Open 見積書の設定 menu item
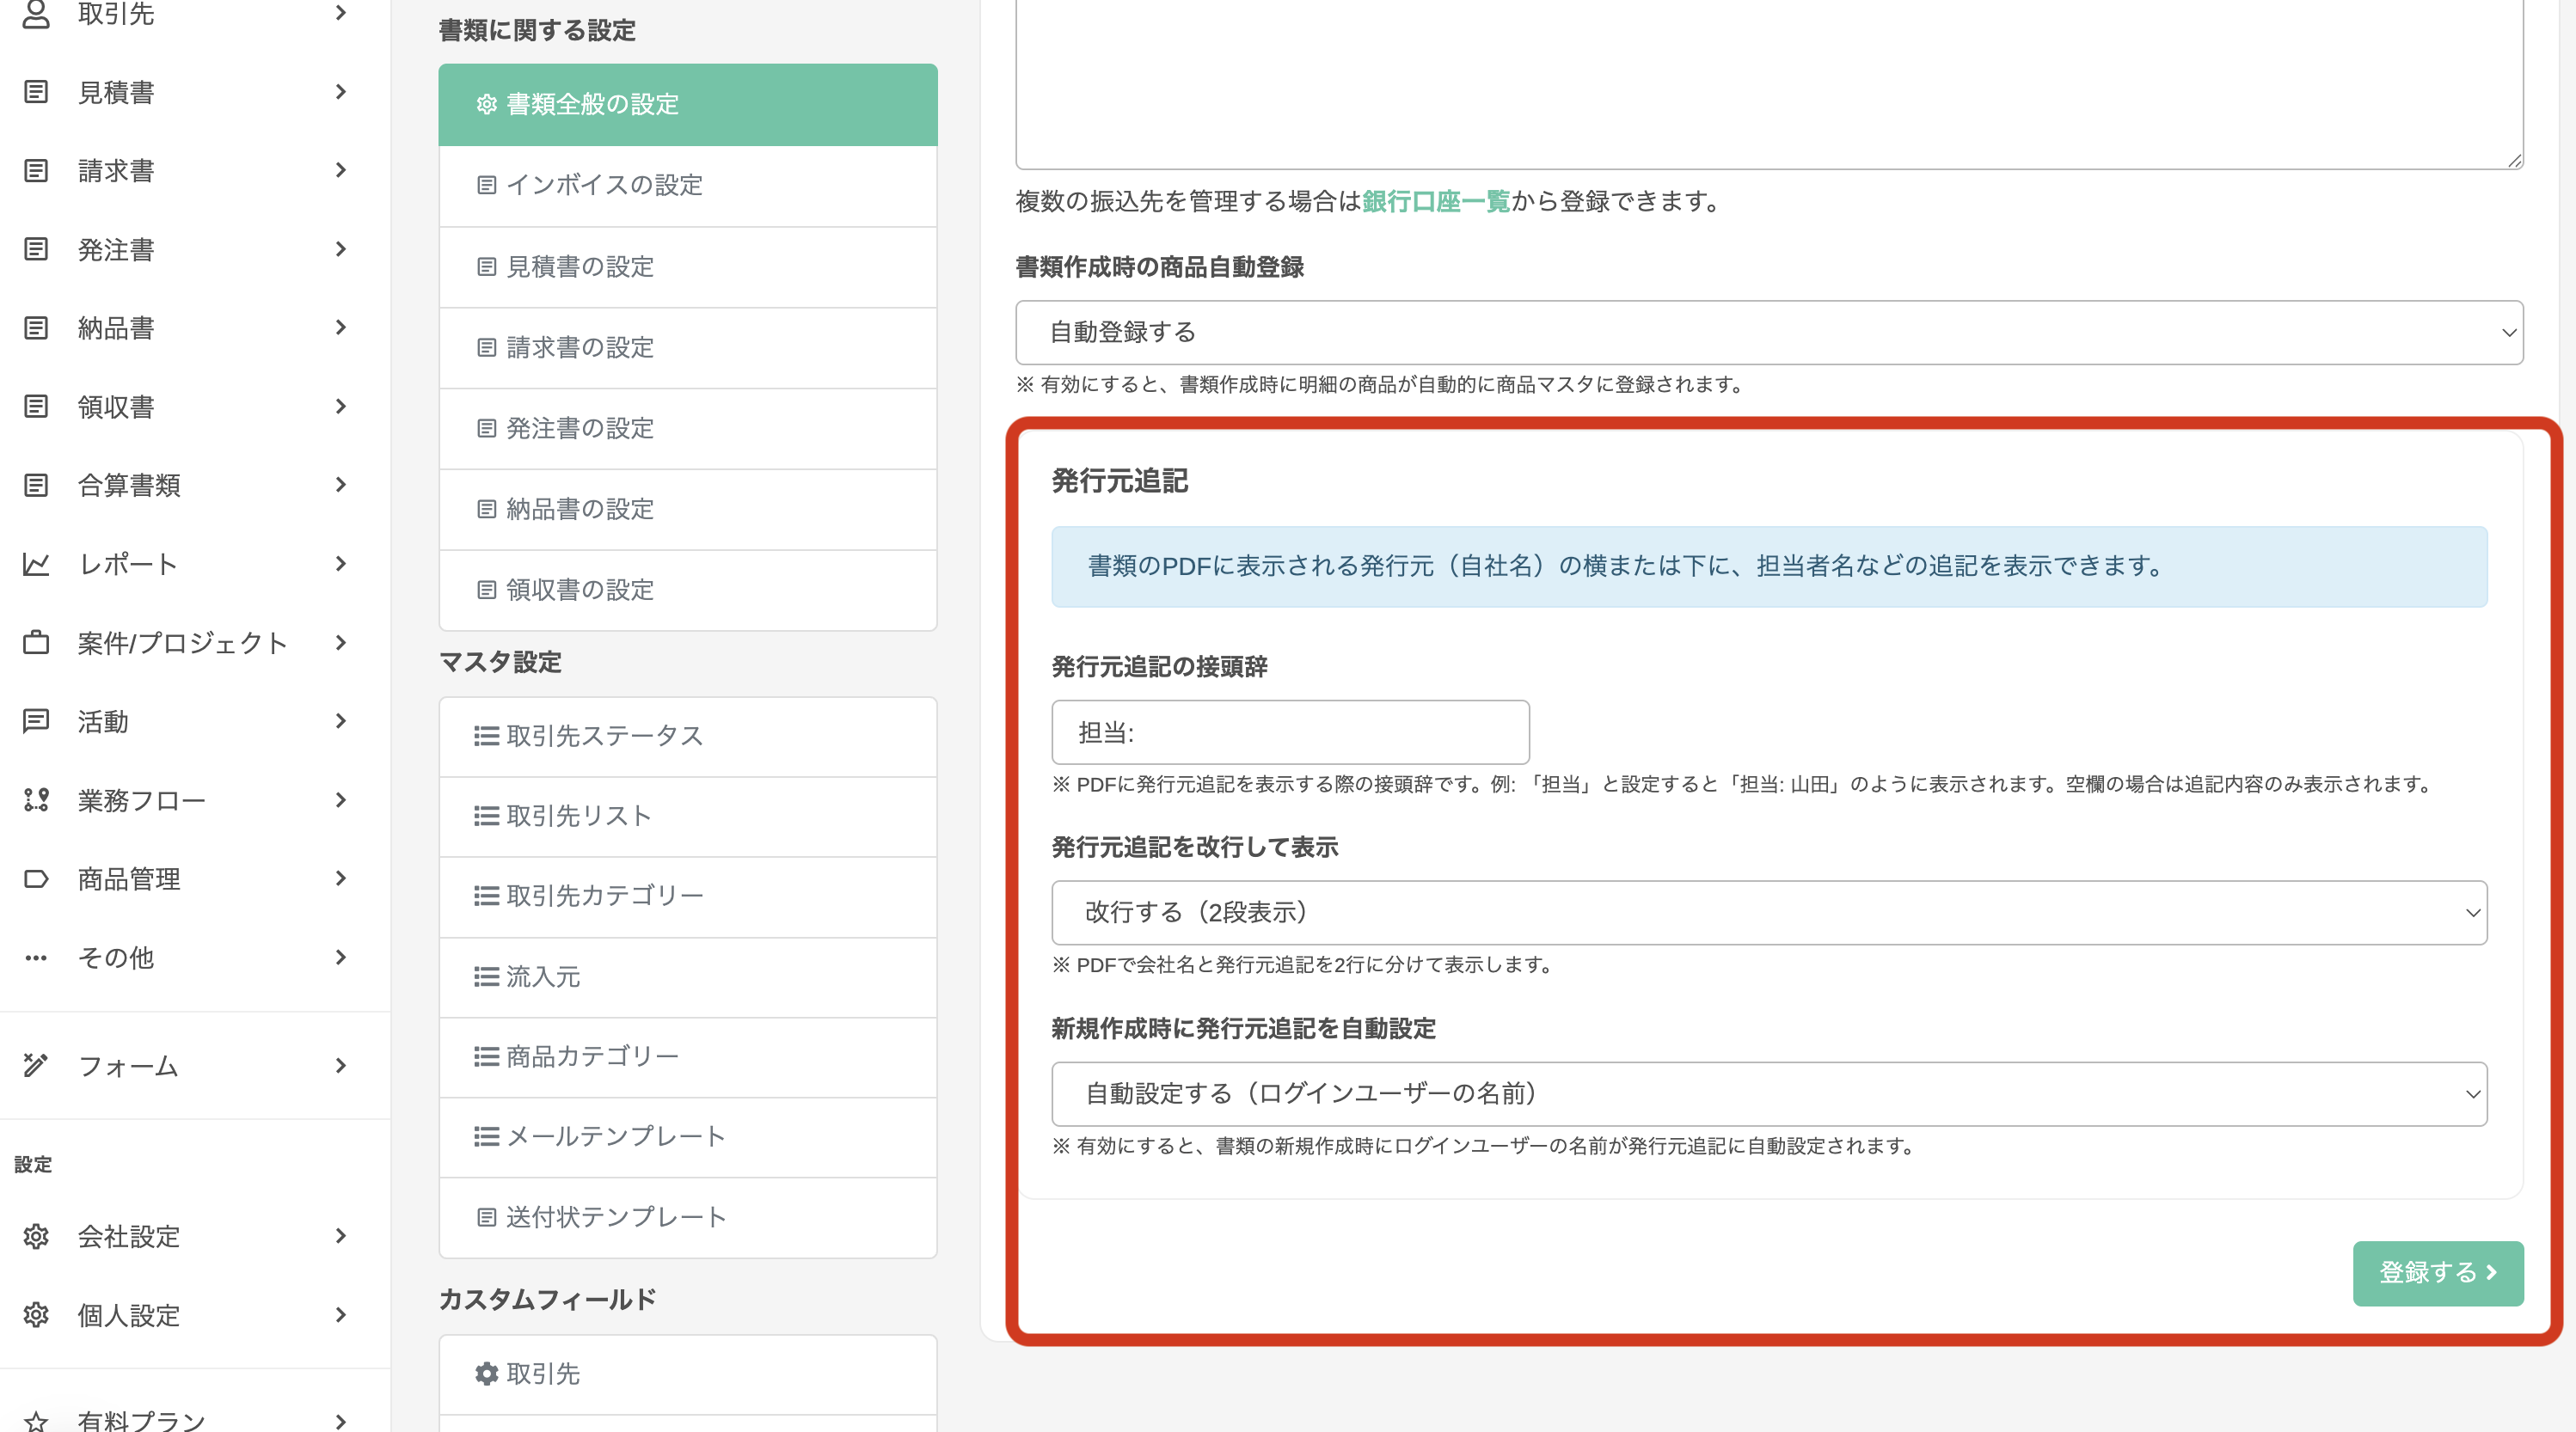Screen dimensions: 2576x1432 click(x=688, y=267)
